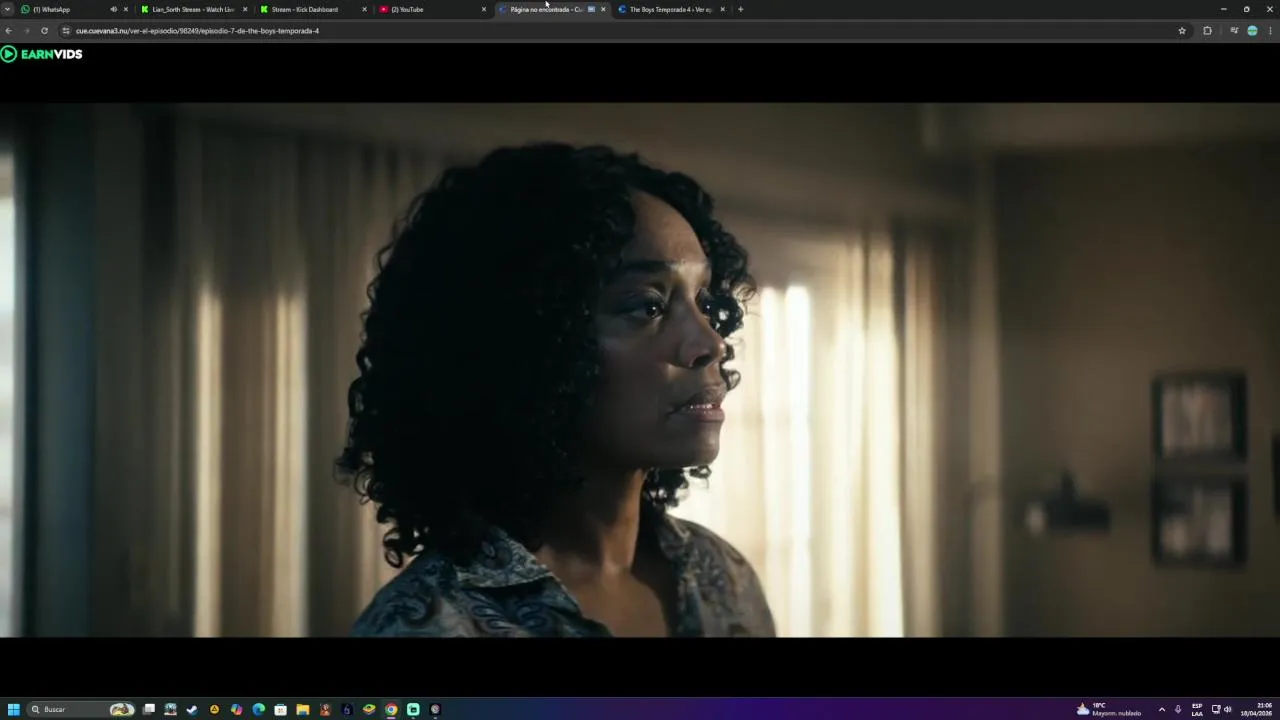The width and height of the screenshot is (1280, 720).
Task: Switch the ESP LAA keyboard language
Action: (1197, 709)
